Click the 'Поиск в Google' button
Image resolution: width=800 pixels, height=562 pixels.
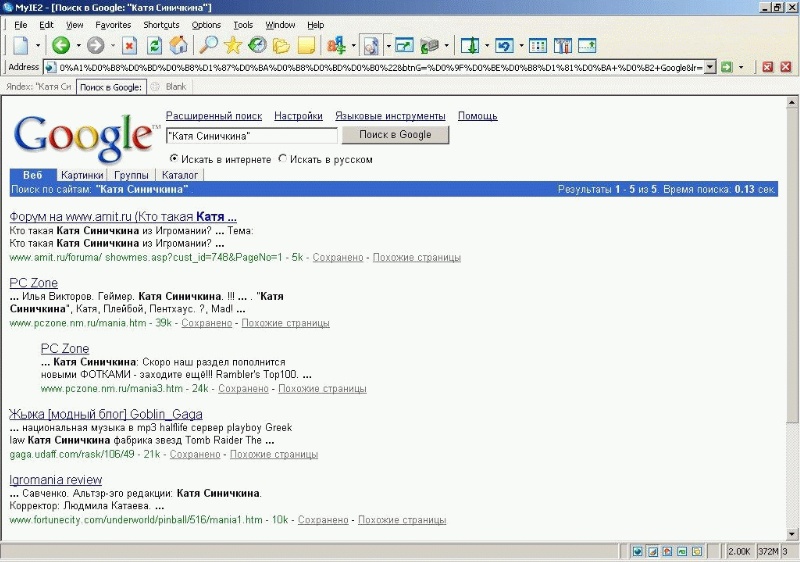395,135
